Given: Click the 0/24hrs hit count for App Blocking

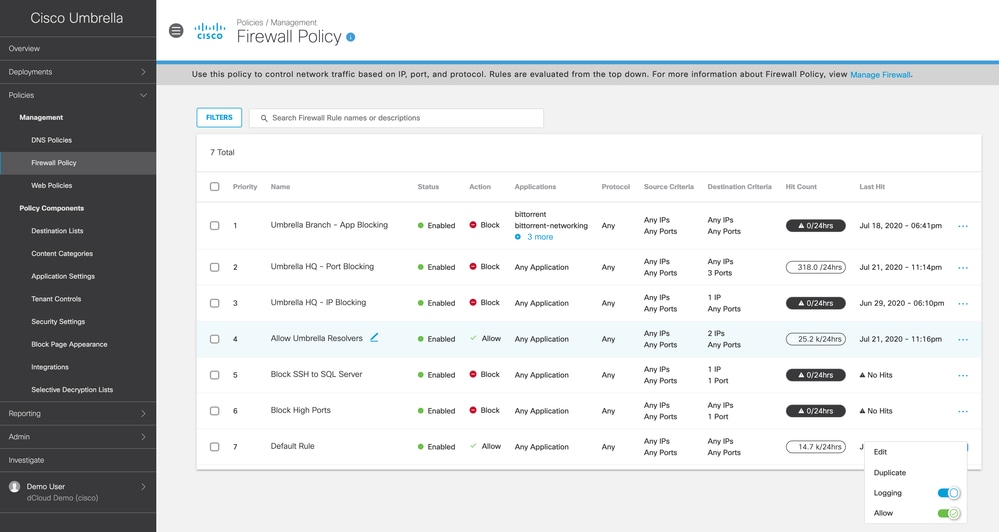Looking at the screenshot, I should point(816,226).
